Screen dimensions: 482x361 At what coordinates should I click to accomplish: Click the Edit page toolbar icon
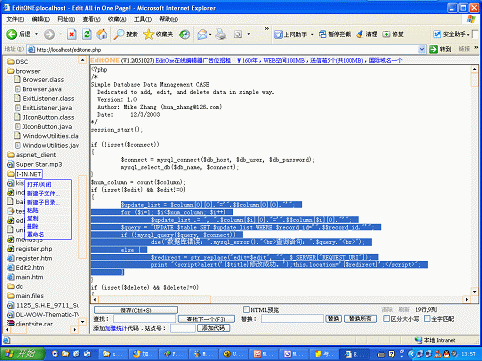238,34
